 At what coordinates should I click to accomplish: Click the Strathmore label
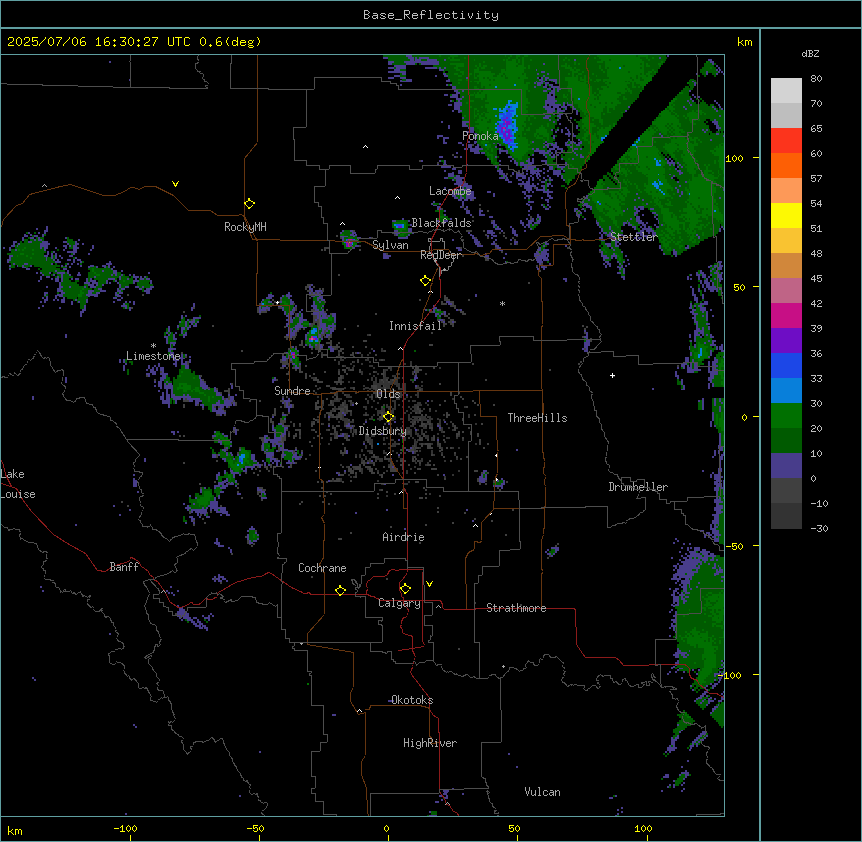pyautogui.click(x=516, y=608)
